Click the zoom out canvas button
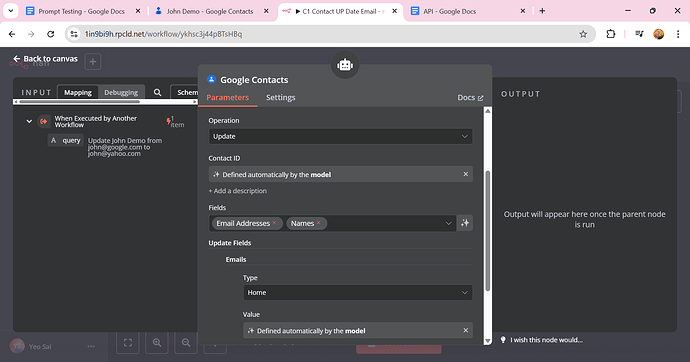The width and height of the screenshot is (690, 362). pyautogui.click(x=186, y=343)
